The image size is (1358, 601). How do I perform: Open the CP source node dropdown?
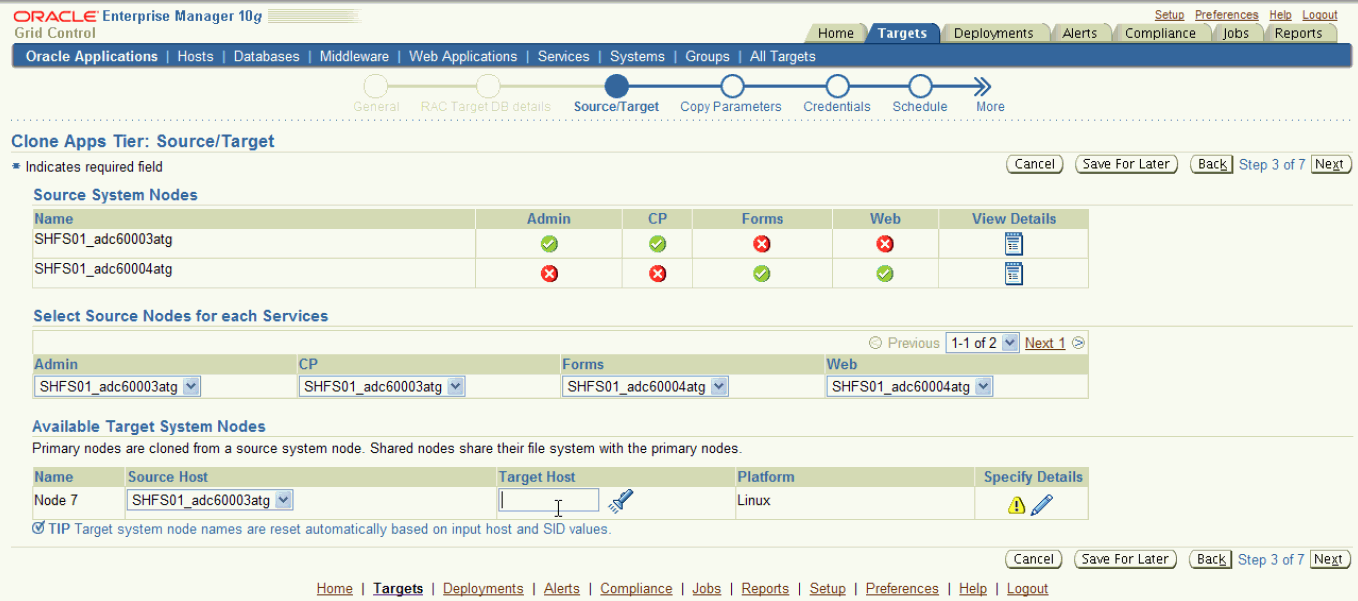click(x=382, y=387)
